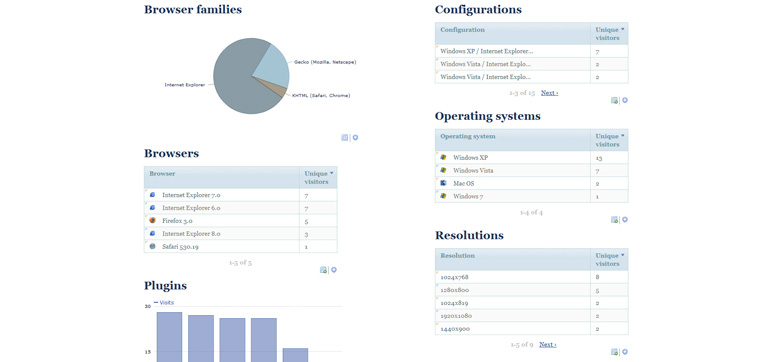Click Next link under the Resolutions table
This screenshot has width=774, height=362.
coord(547,345)
